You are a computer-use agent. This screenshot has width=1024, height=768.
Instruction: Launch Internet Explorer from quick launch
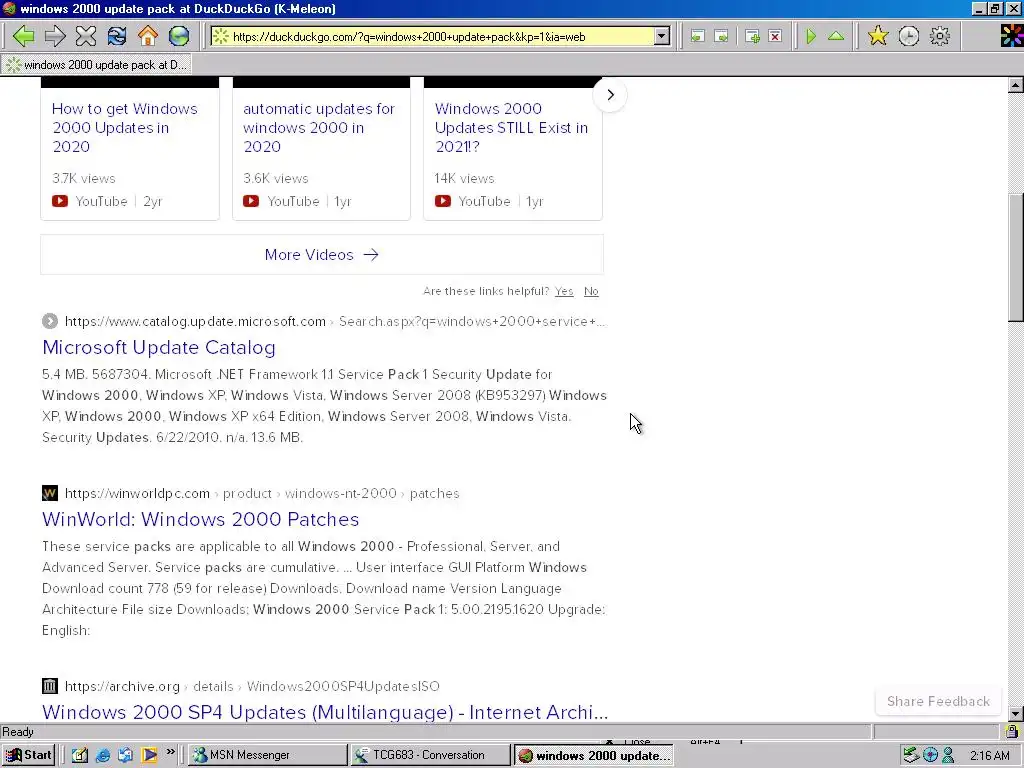[103, 755]
